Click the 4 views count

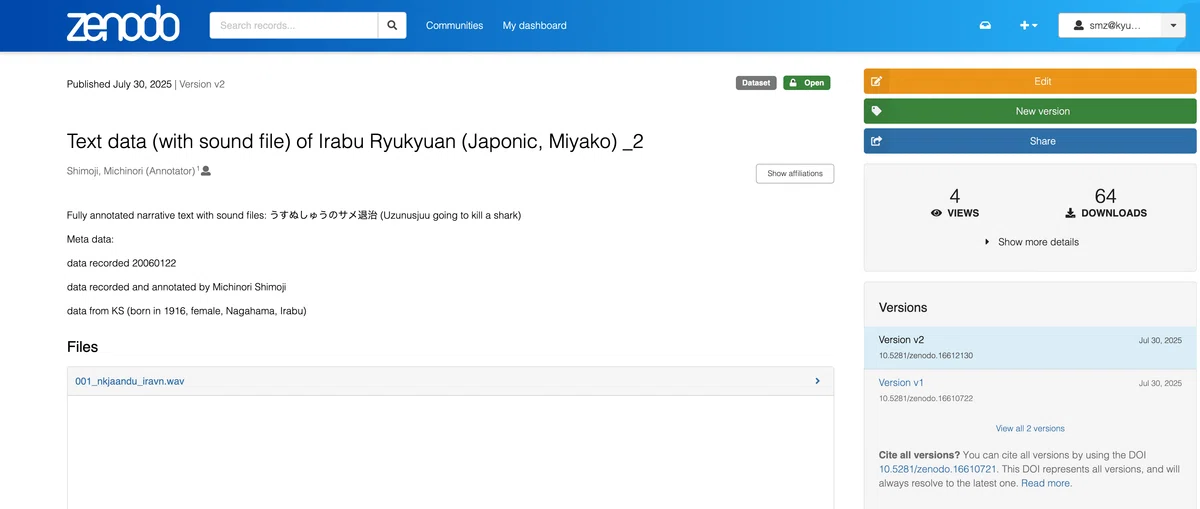(955, 196)
